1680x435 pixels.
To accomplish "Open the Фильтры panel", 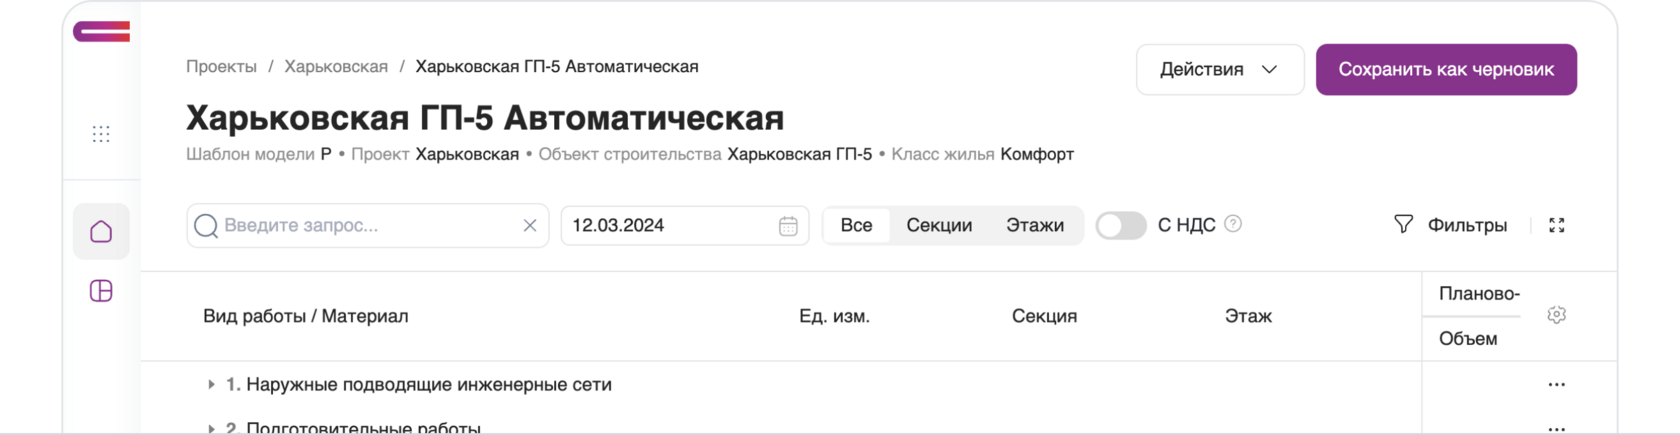I will 1450,225.
